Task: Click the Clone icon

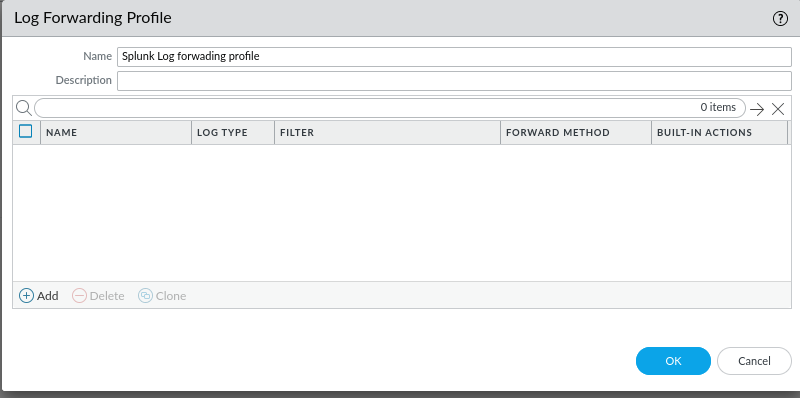Action: click(x=145, y=296)
